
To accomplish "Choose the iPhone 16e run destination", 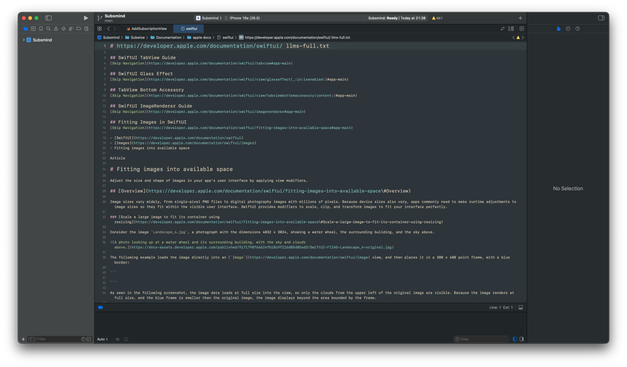I will 242,18.
